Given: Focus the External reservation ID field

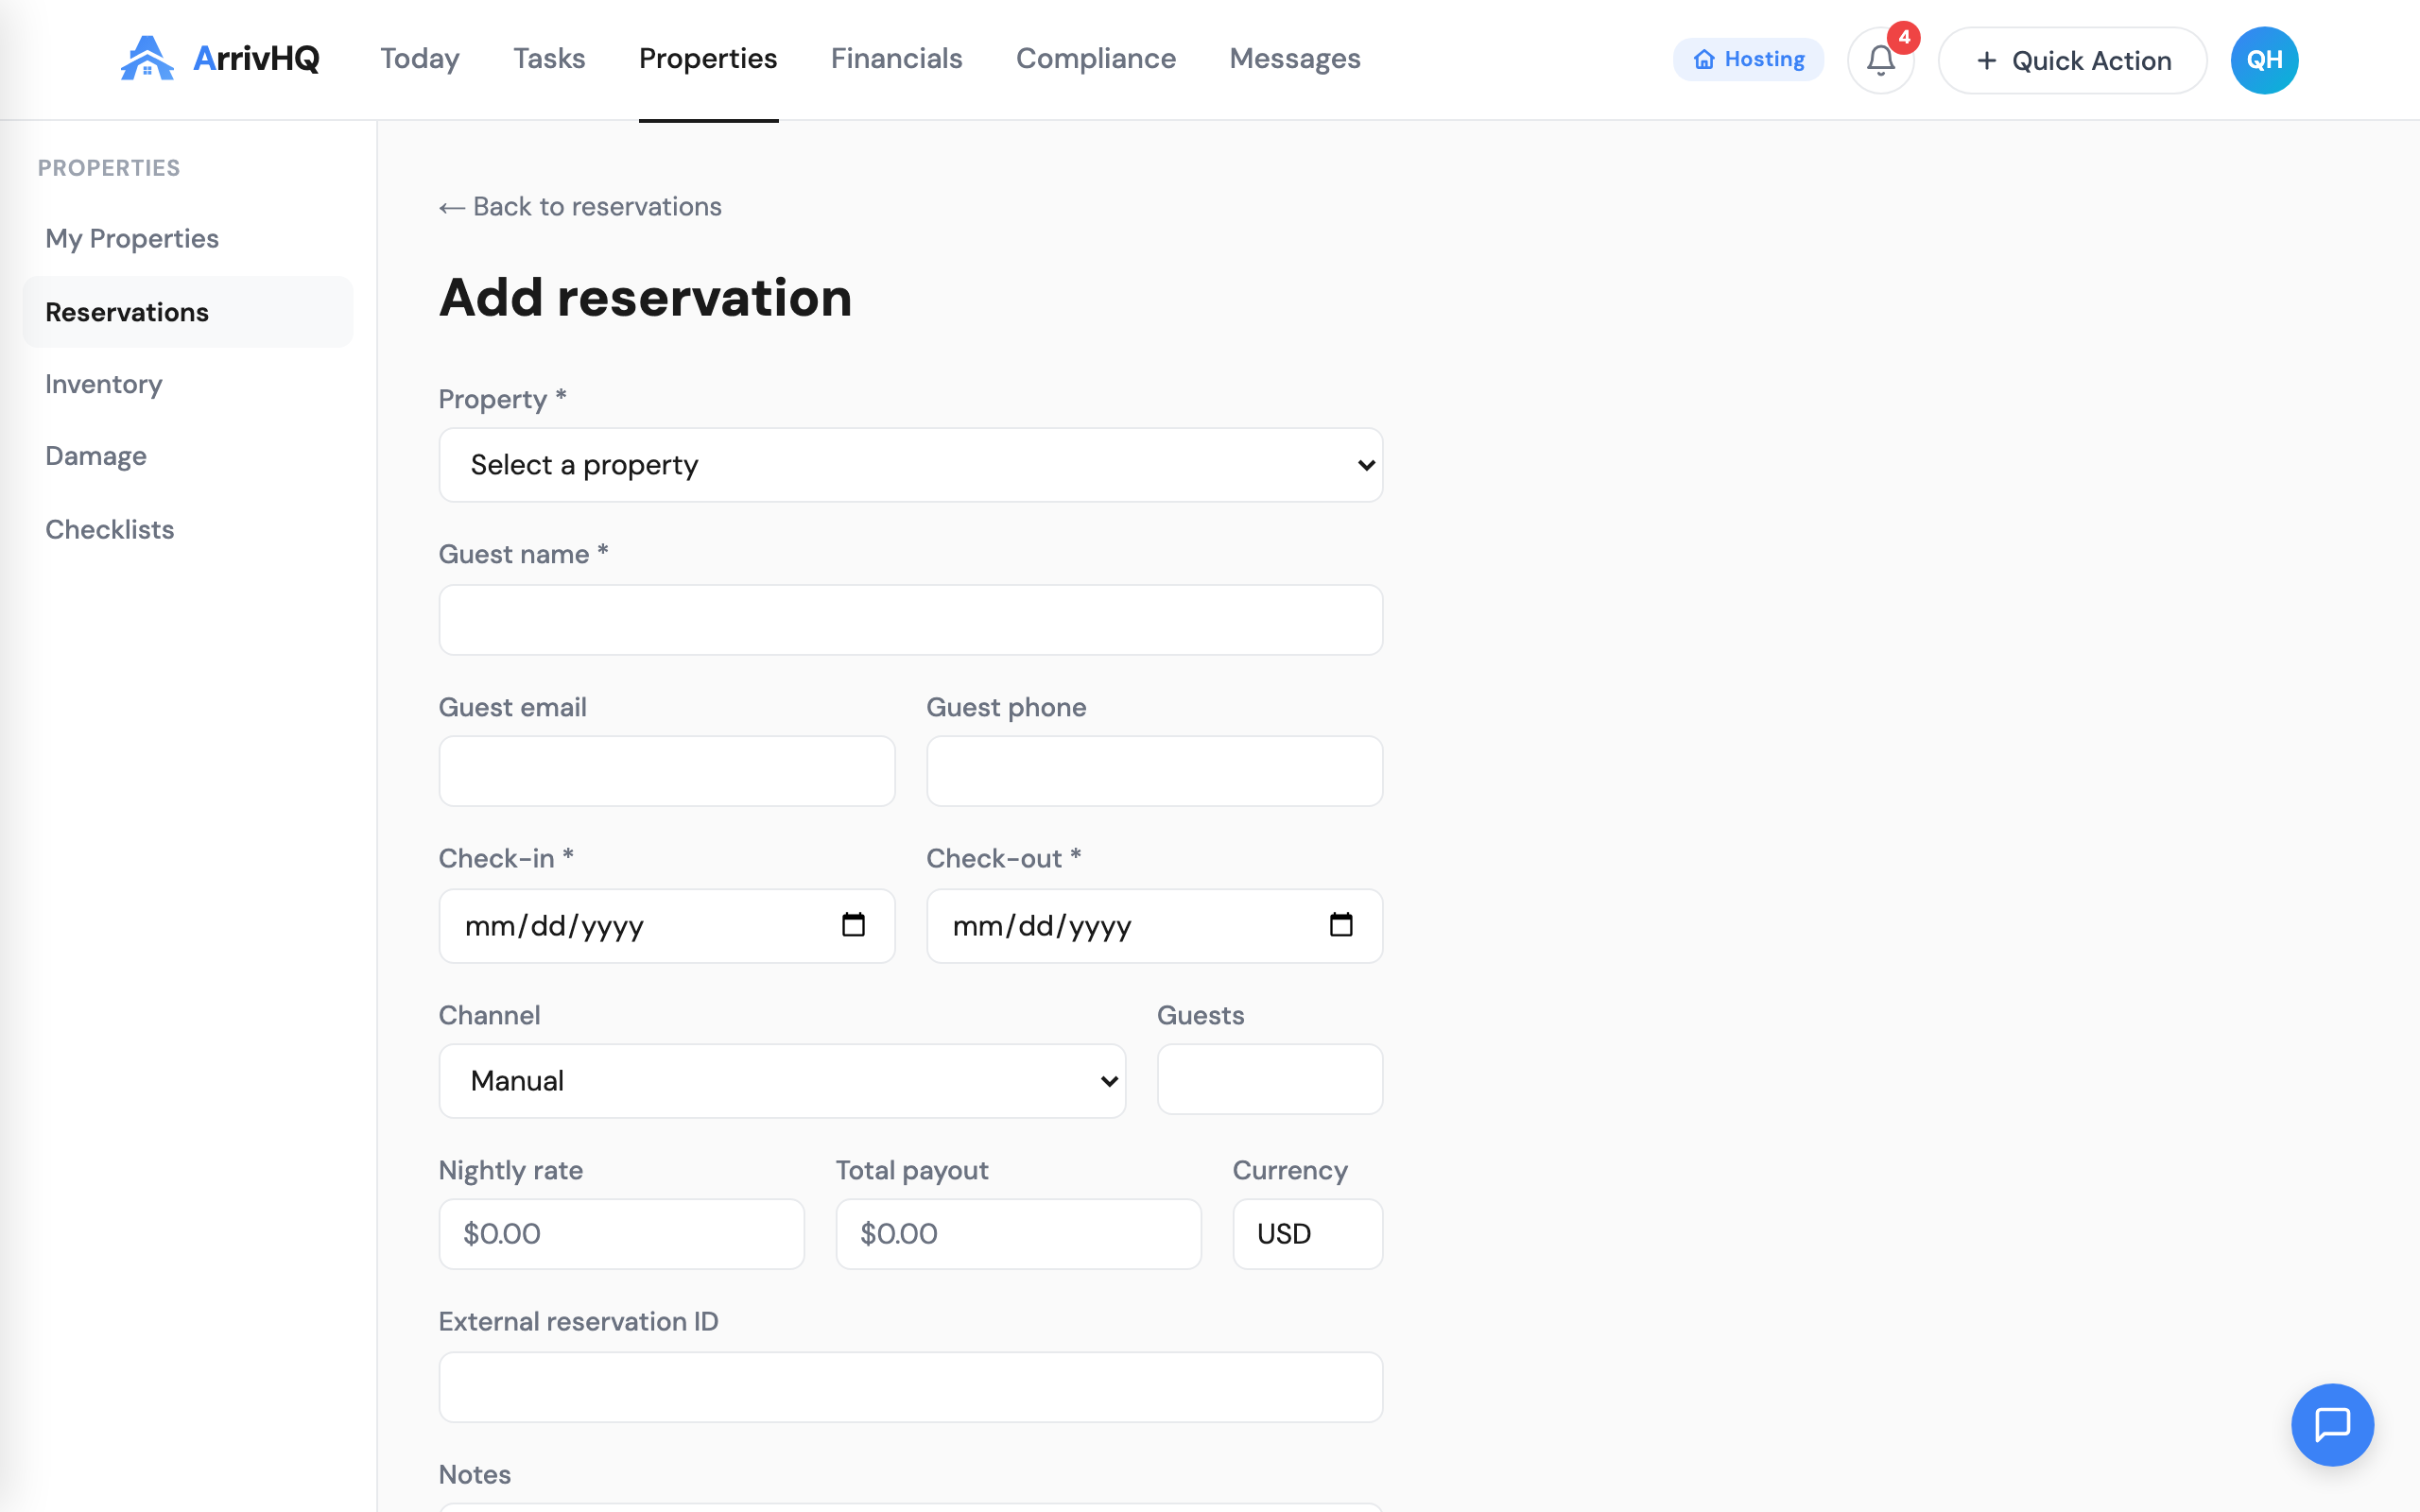Looking at the screenshot, I should [911, 1387].
